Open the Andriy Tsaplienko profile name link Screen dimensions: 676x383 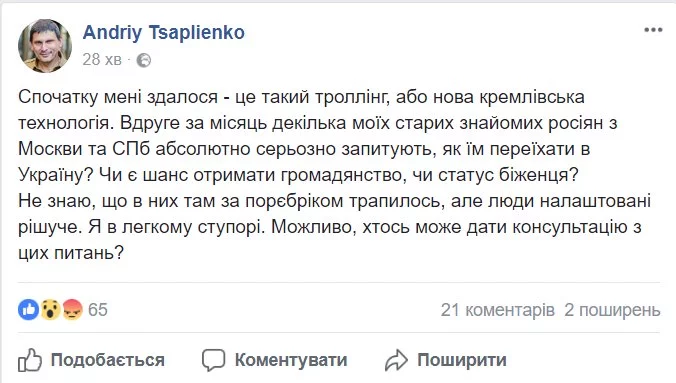tap(164, 32)
